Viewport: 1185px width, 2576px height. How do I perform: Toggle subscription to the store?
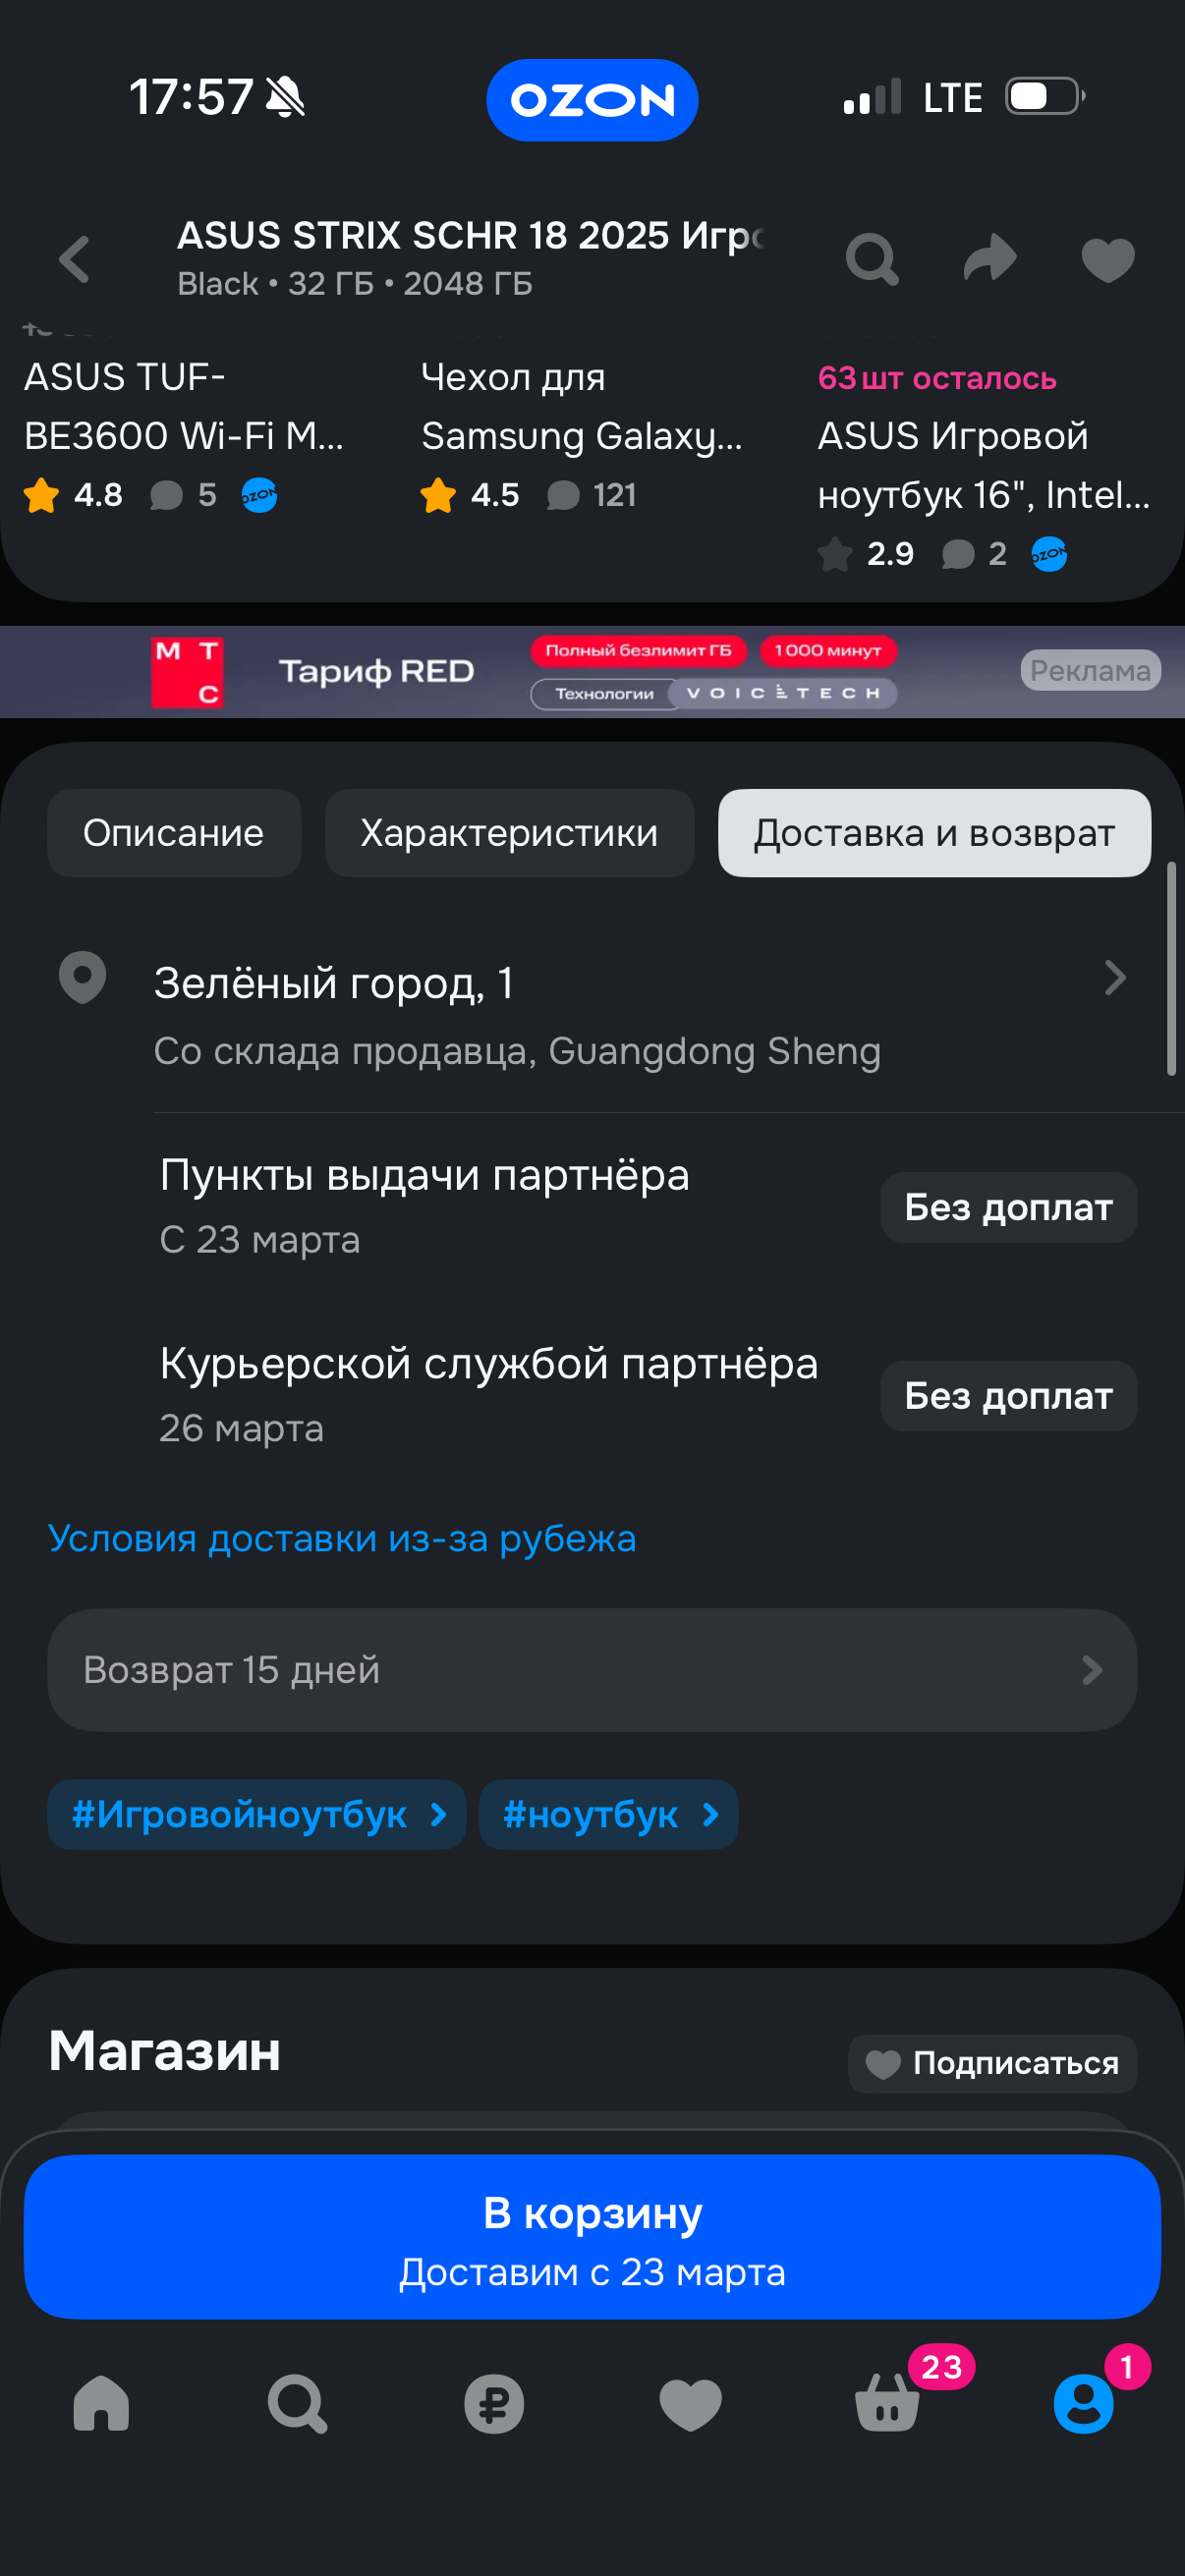[992, 2063]
